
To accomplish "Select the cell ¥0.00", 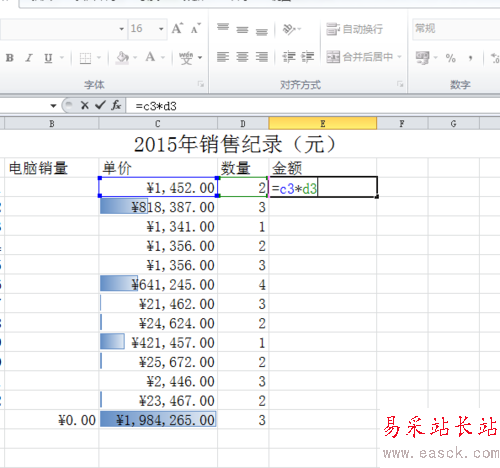I will [x=52, y=419].
